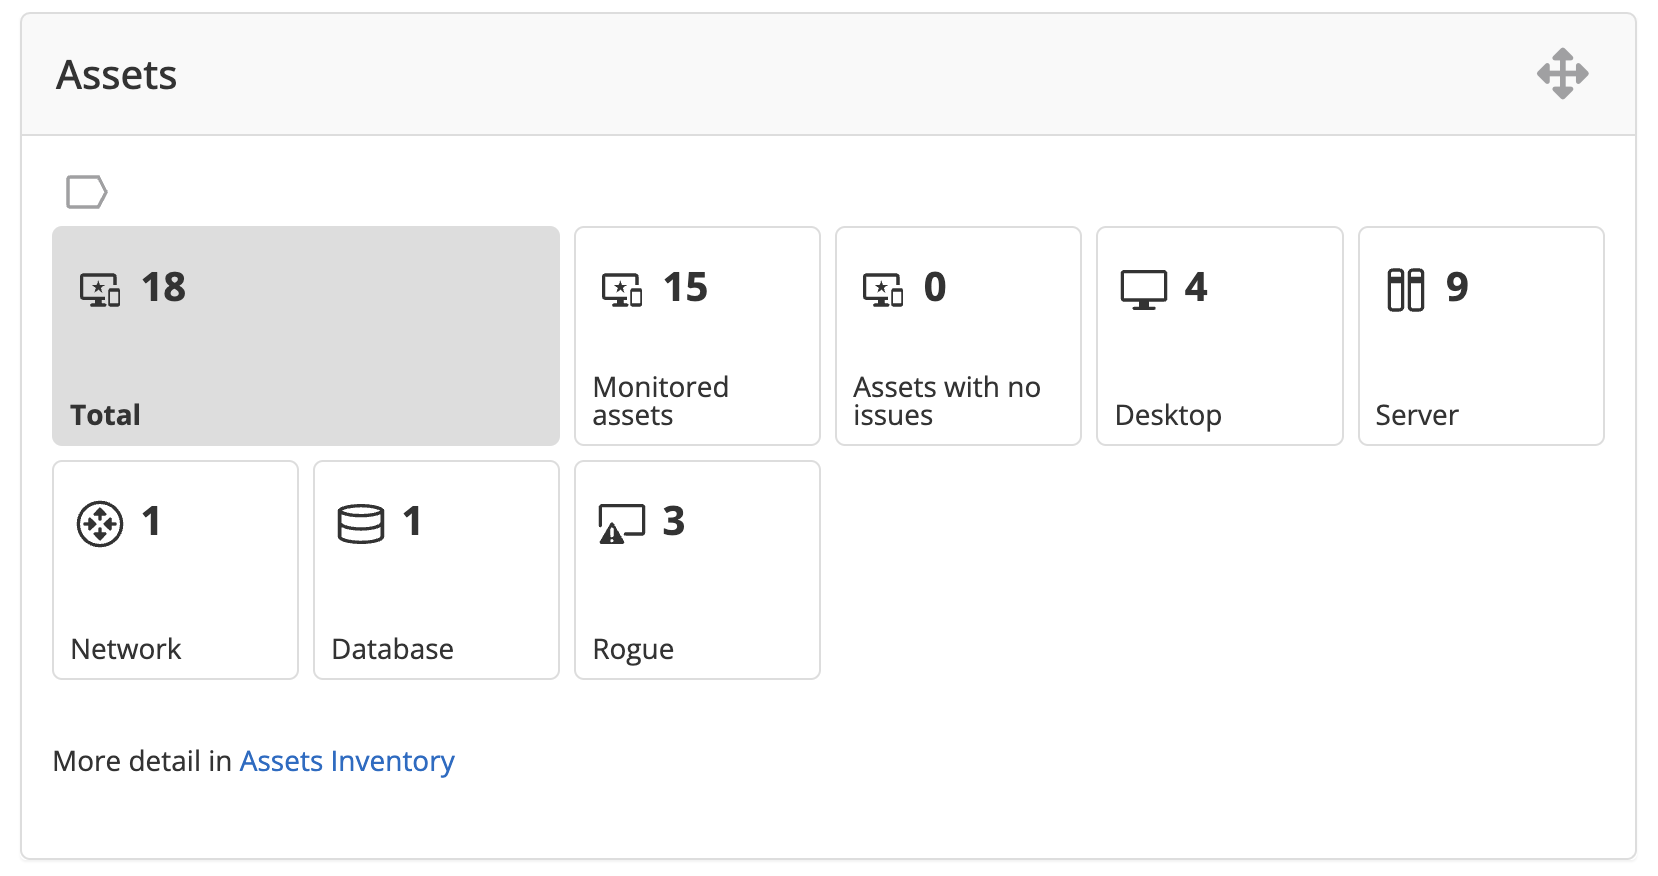1658x876 pixels.
Task: Open the Assets Inventory link
Action: pos(347,761)
